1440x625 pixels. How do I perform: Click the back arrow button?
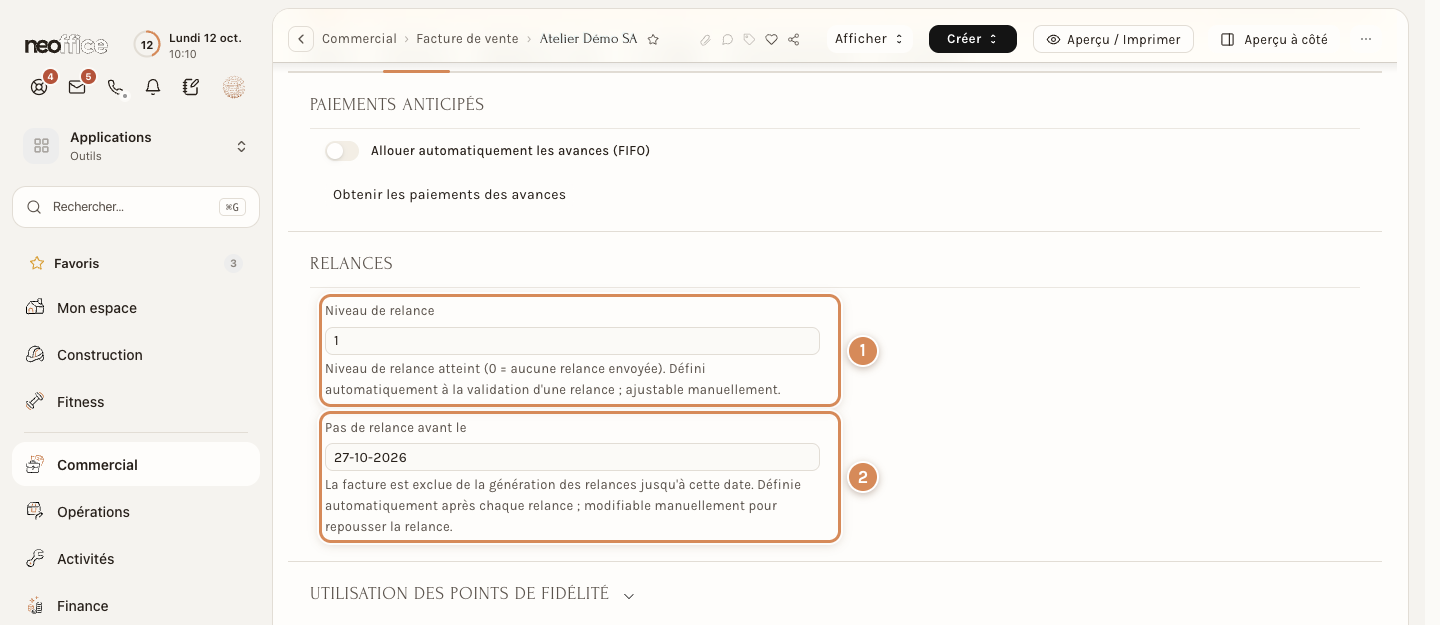click(x=301, y=39)
